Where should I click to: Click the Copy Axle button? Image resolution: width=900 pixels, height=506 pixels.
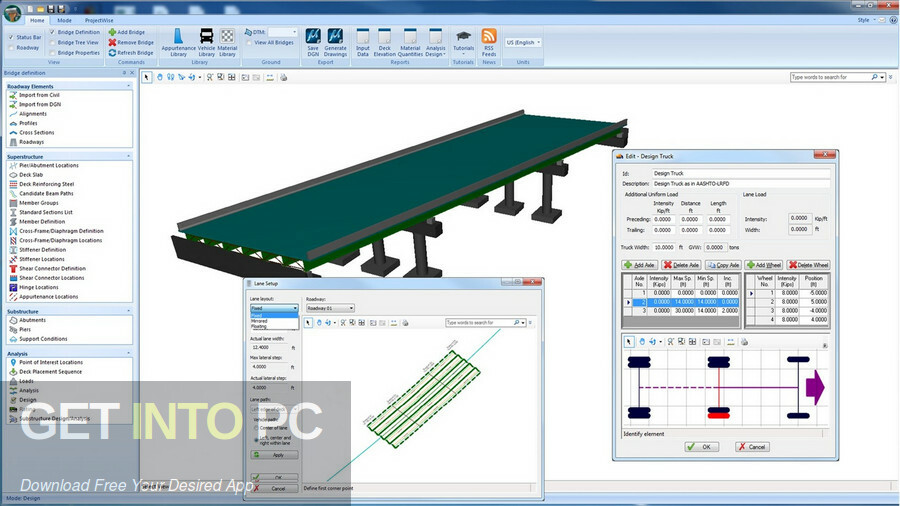pyautogui.click(x=723, y=265)
